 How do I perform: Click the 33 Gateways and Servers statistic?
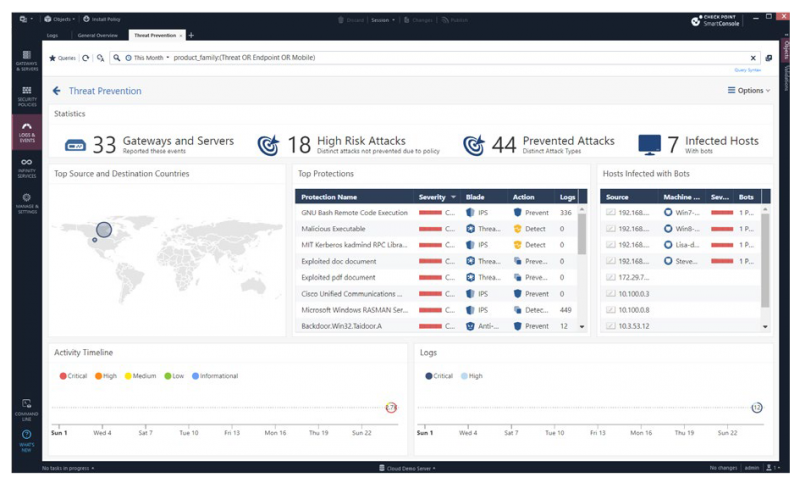tap(149, 144)
